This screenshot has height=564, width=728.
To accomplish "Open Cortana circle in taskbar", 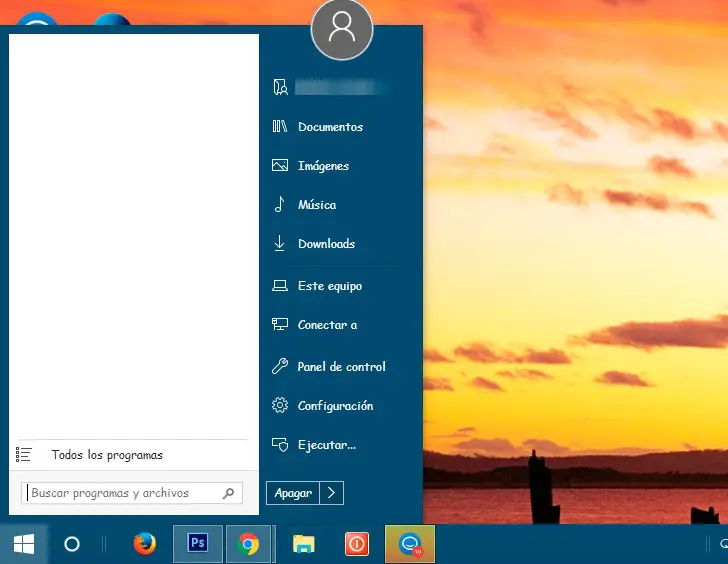I will click(72, 544).
